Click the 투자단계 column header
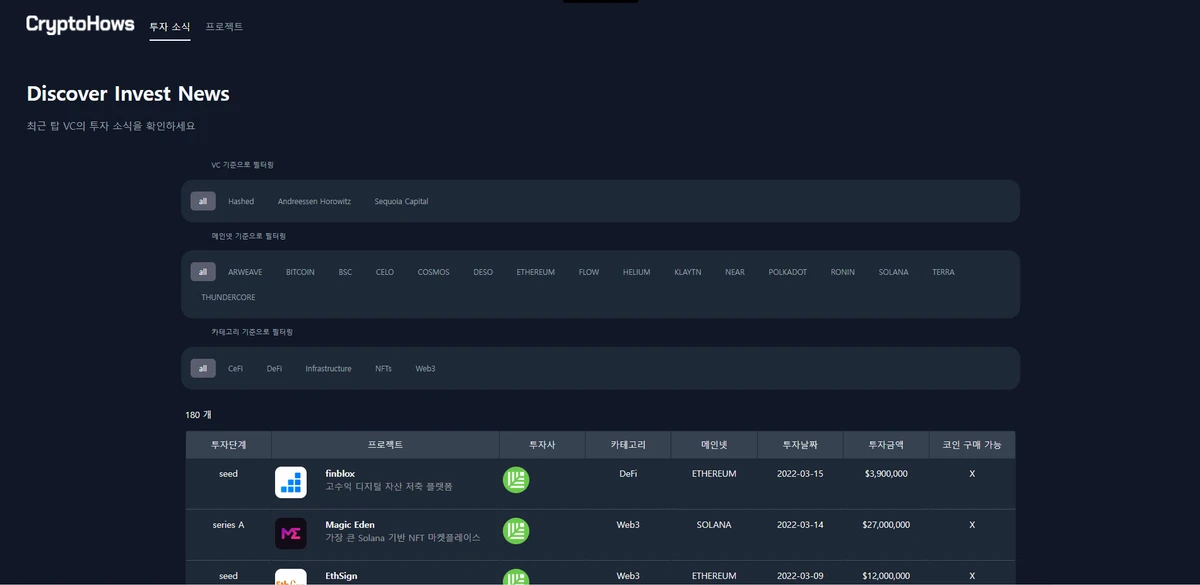1200x585 pixels. point(228,445)
